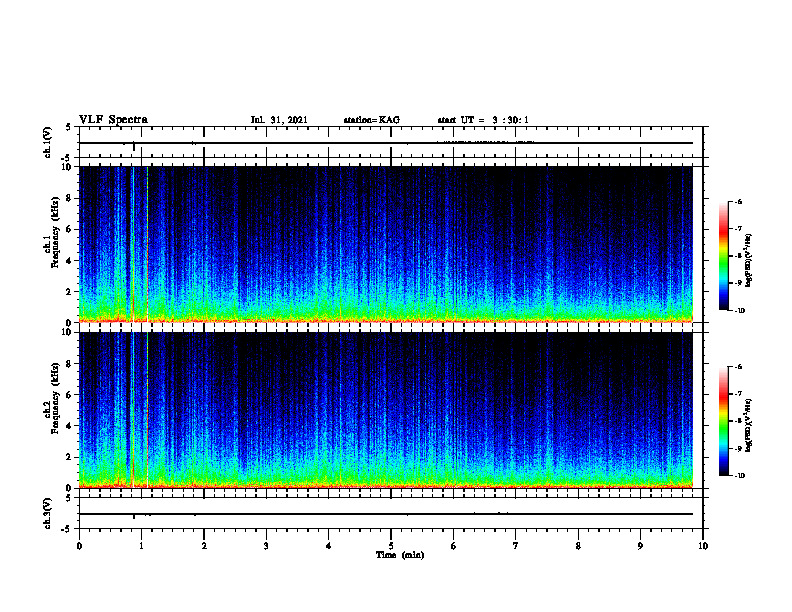Click the "-10" tick on ch.1 color bar
The image size is (792, 612).
tap(739, 310)
